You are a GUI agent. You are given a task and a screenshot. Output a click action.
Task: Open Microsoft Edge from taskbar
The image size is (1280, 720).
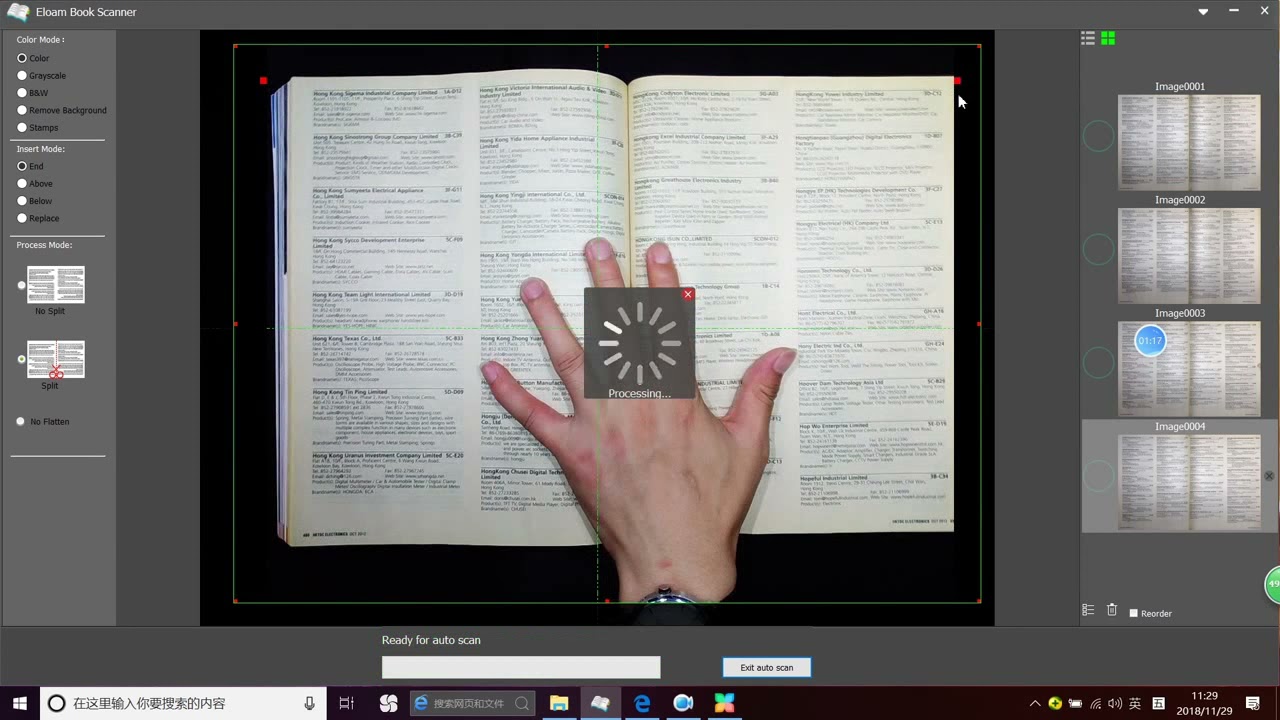tap(642, 703)
